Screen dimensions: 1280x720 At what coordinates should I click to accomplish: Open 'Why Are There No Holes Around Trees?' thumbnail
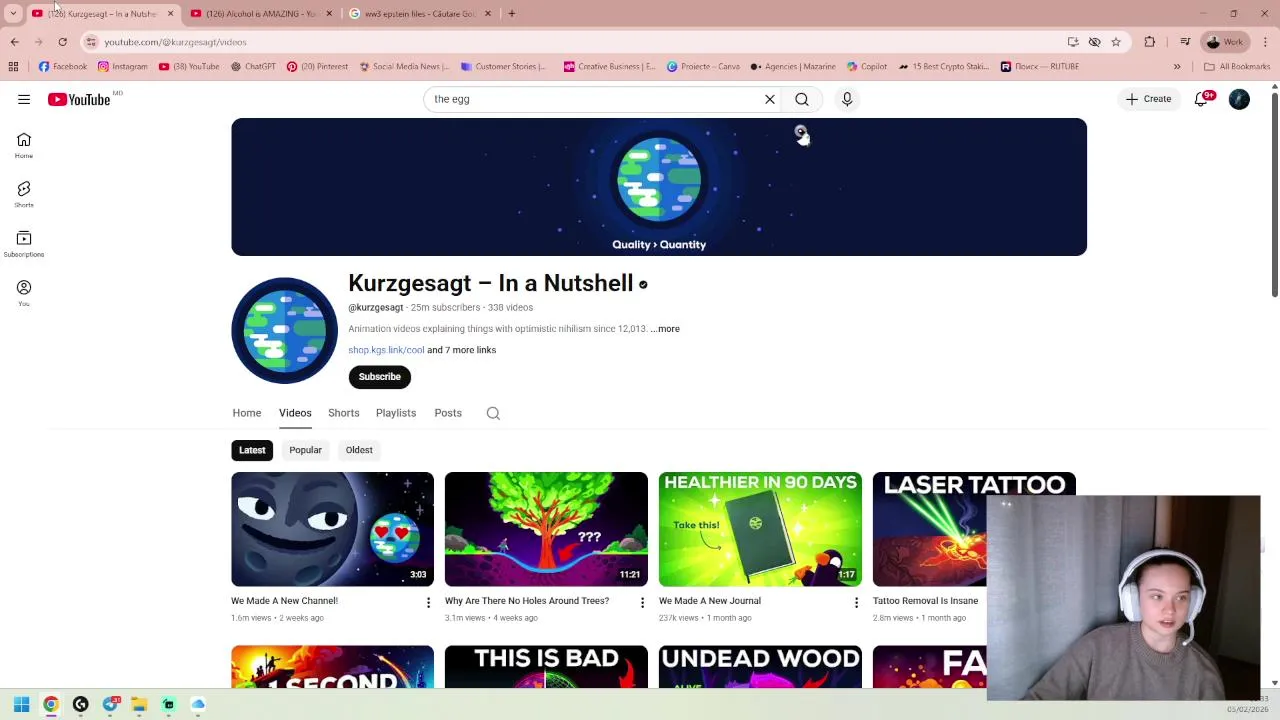click(x=546, y=529)
